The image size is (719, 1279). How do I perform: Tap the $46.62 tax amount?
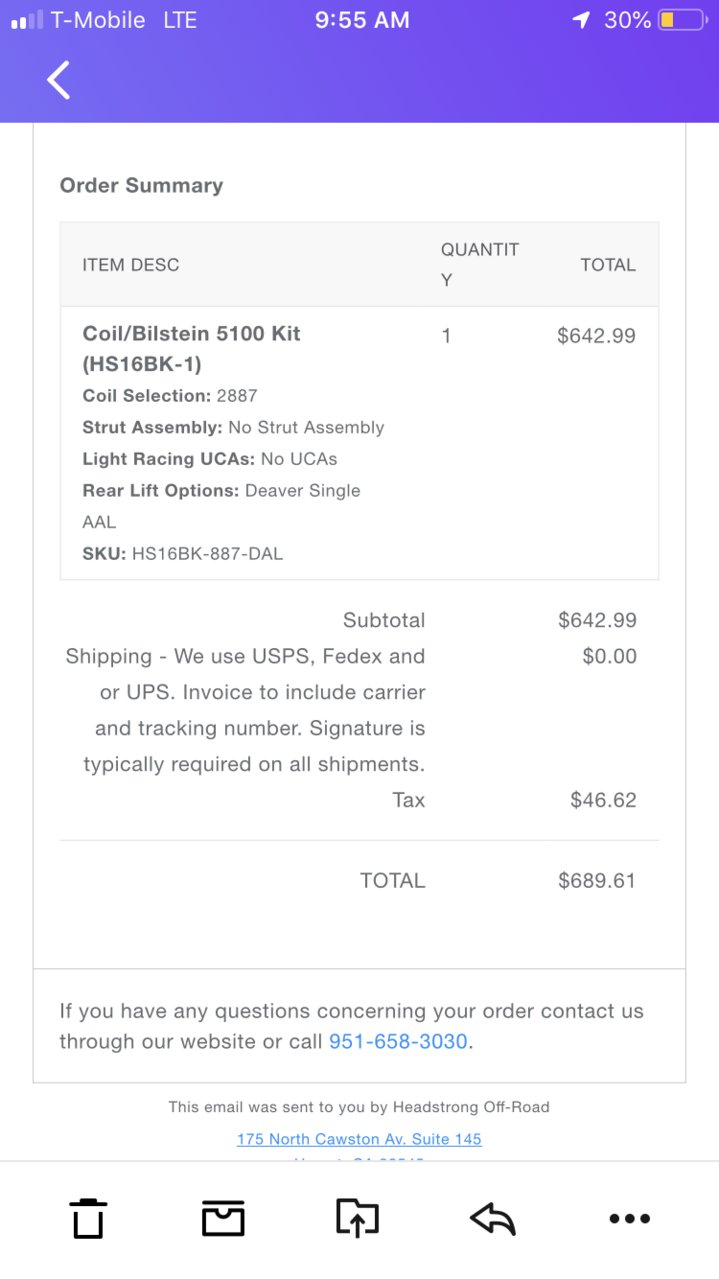pos(603,800)
